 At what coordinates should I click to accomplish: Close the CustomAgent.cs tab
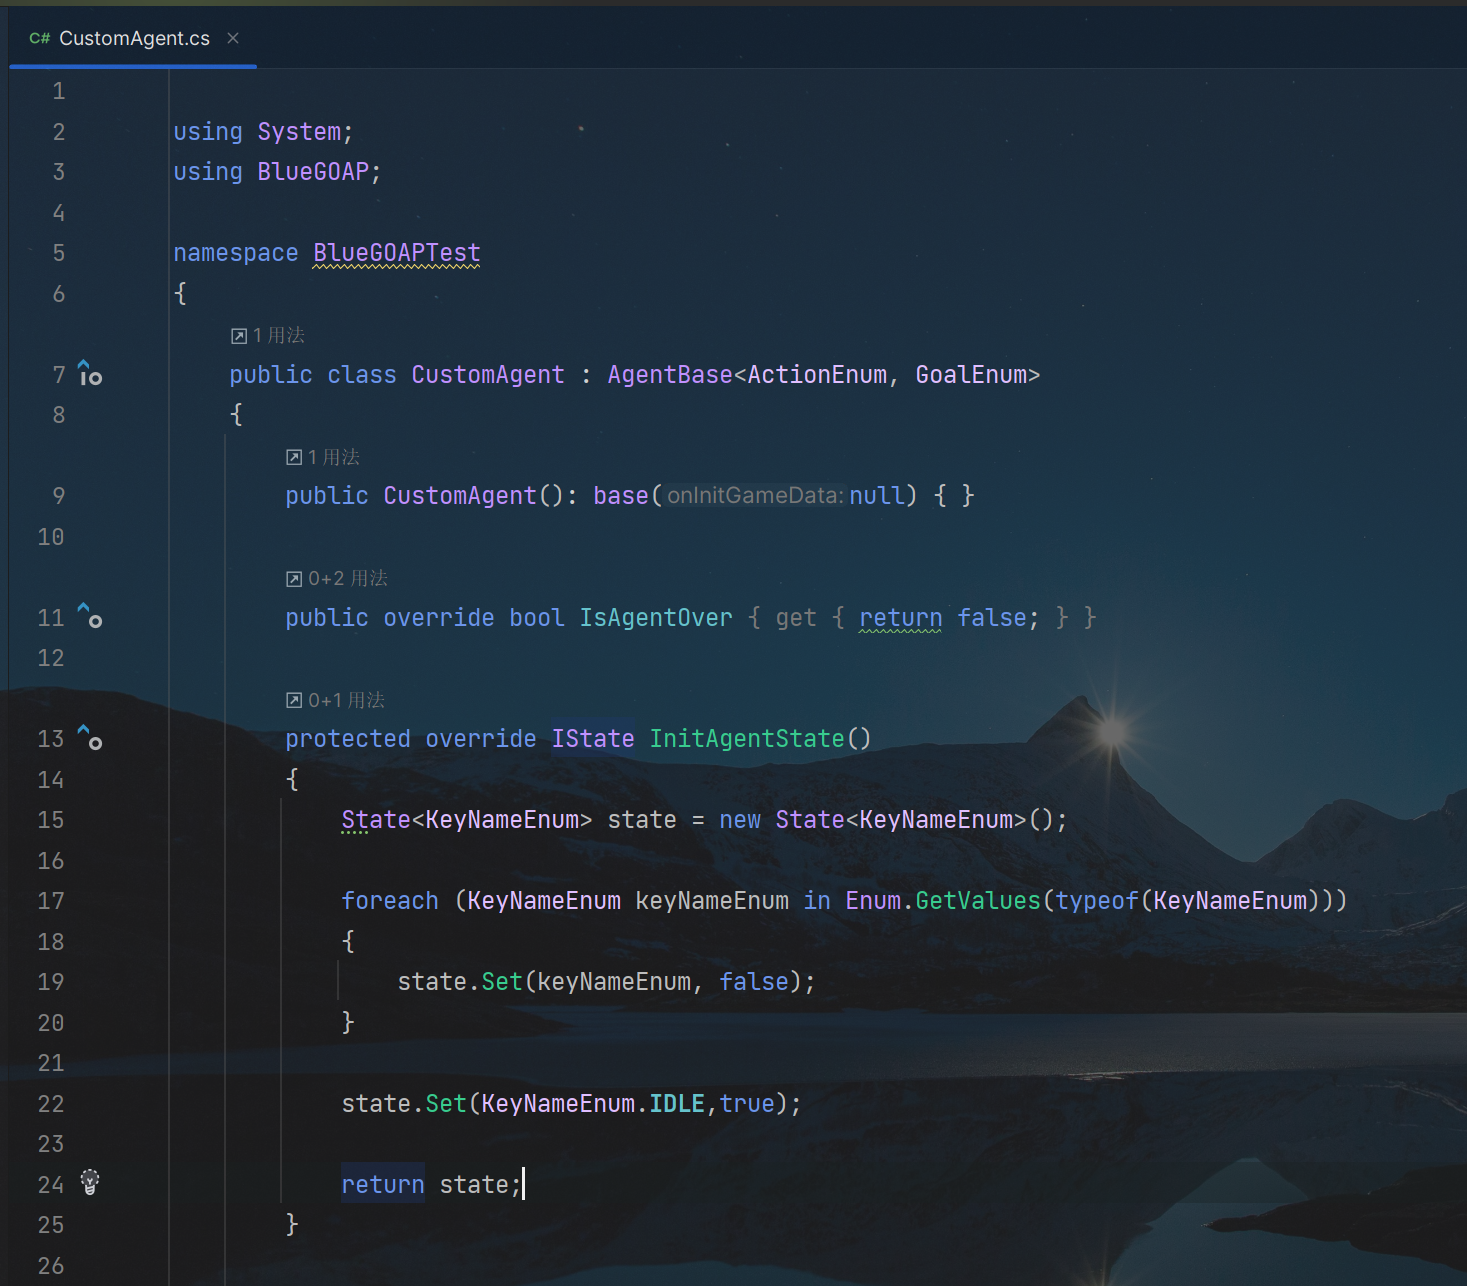[x=233, y=38]
